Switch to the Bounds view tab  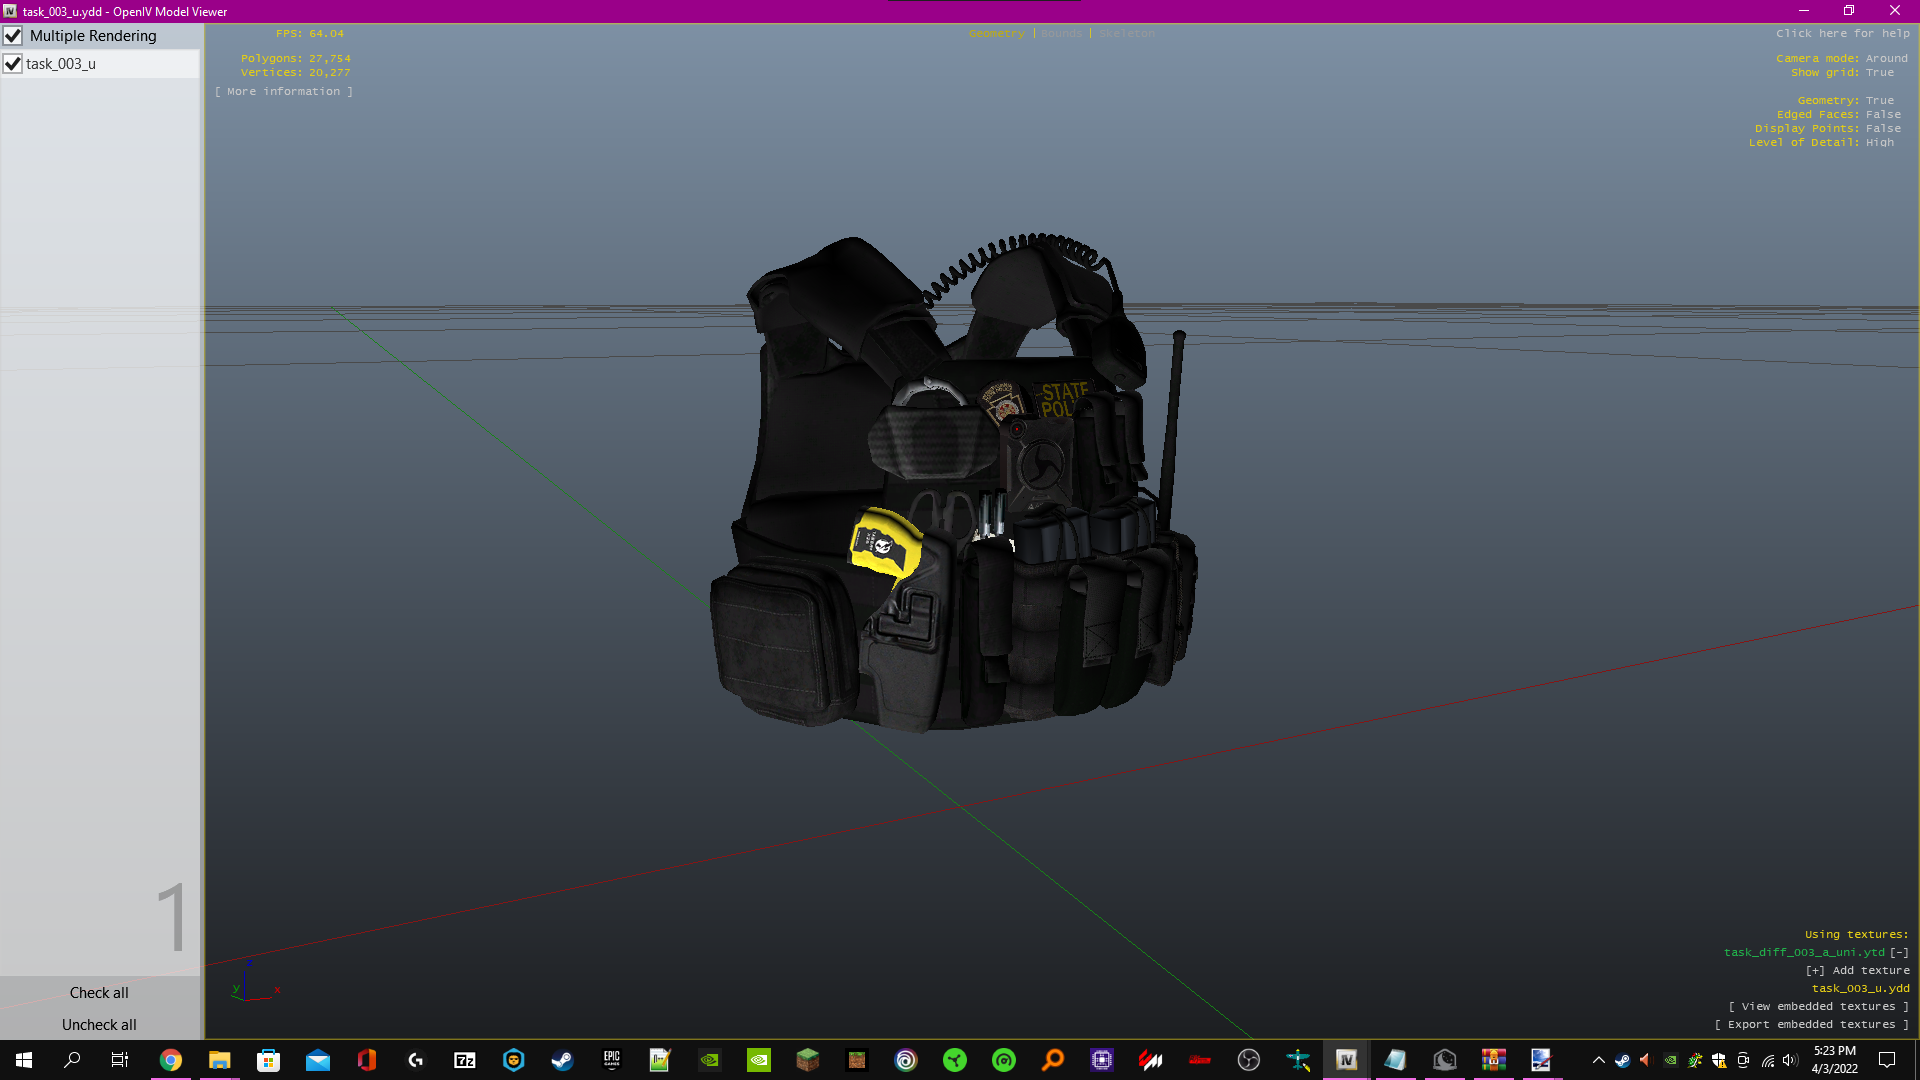(x=1061, y=34)
